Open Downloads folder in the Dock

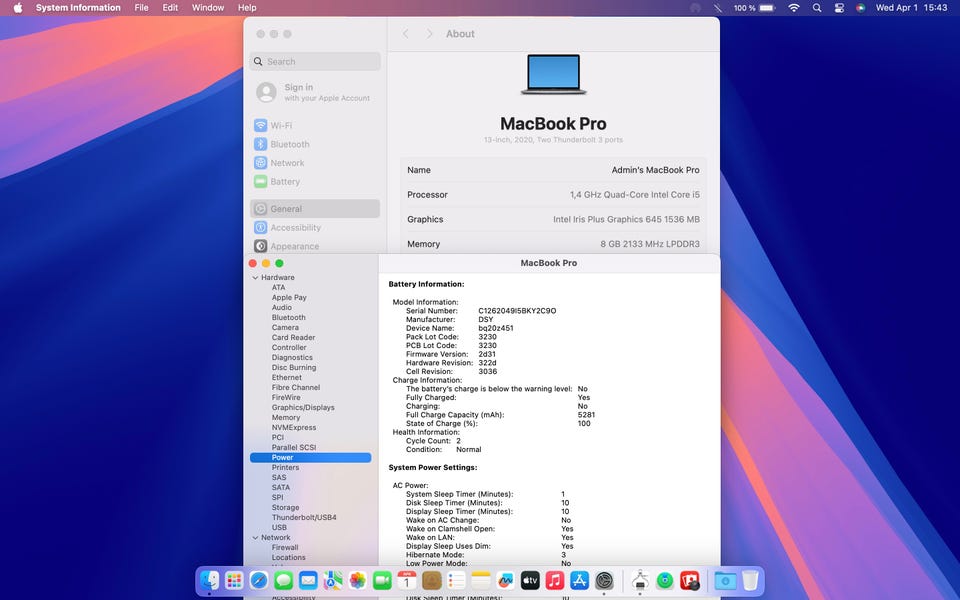(726, 580)
